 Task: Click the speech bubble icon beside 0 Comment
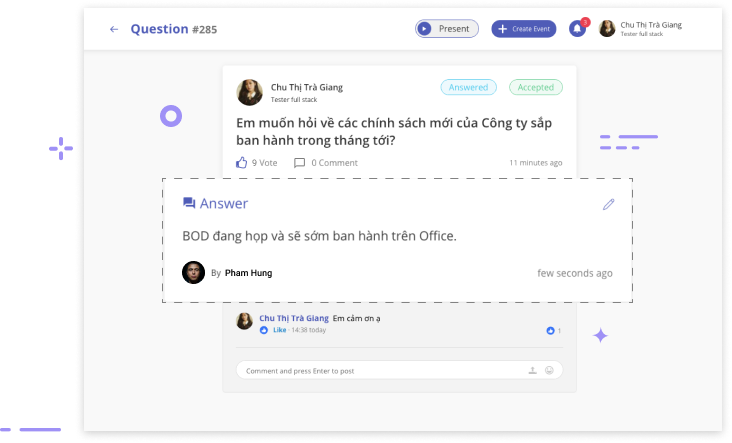point(299,162)
